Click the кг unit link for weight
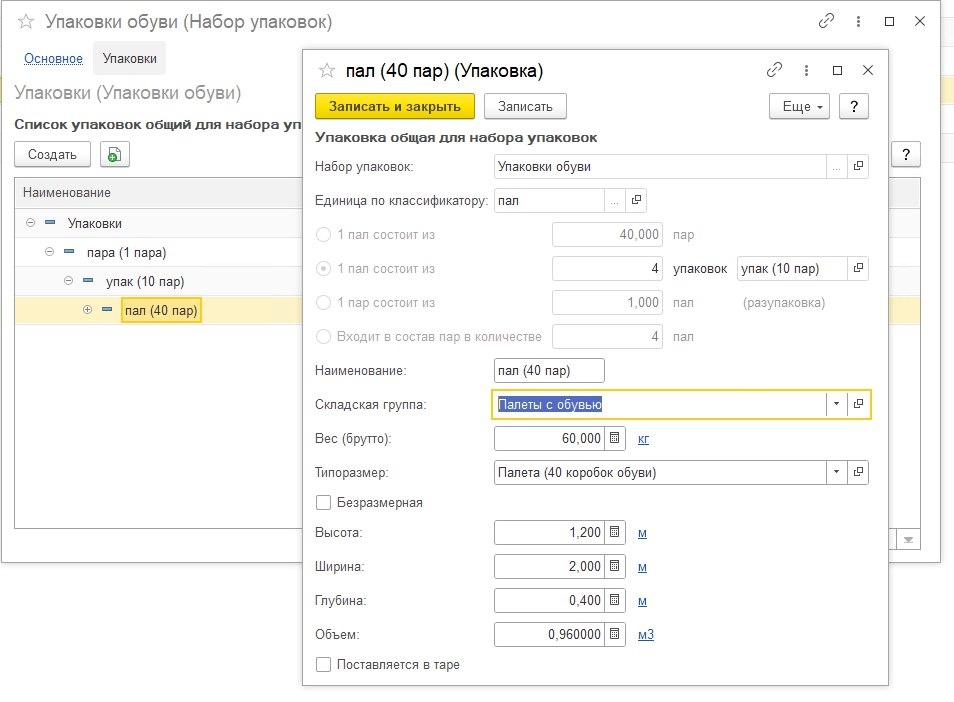Viewport: 954px width, 702px height. (x=644, y=438)
